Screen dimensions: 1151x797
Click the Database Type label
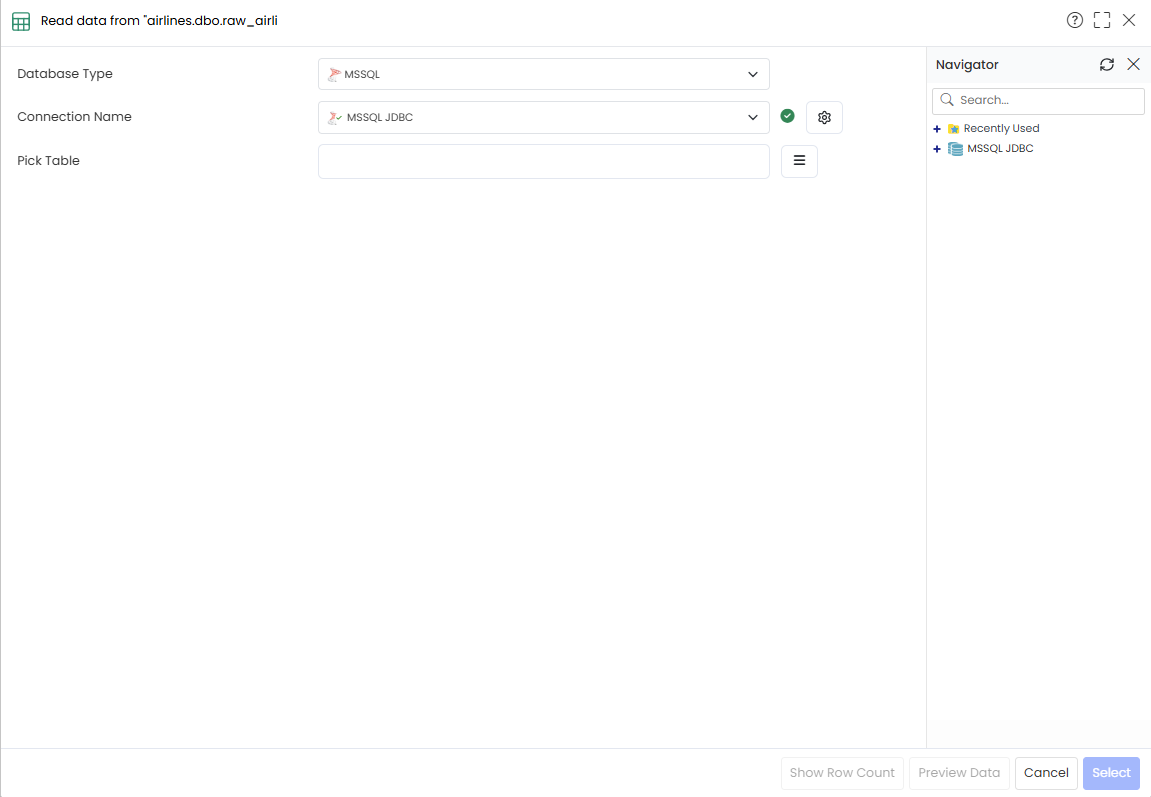(65, 73)
